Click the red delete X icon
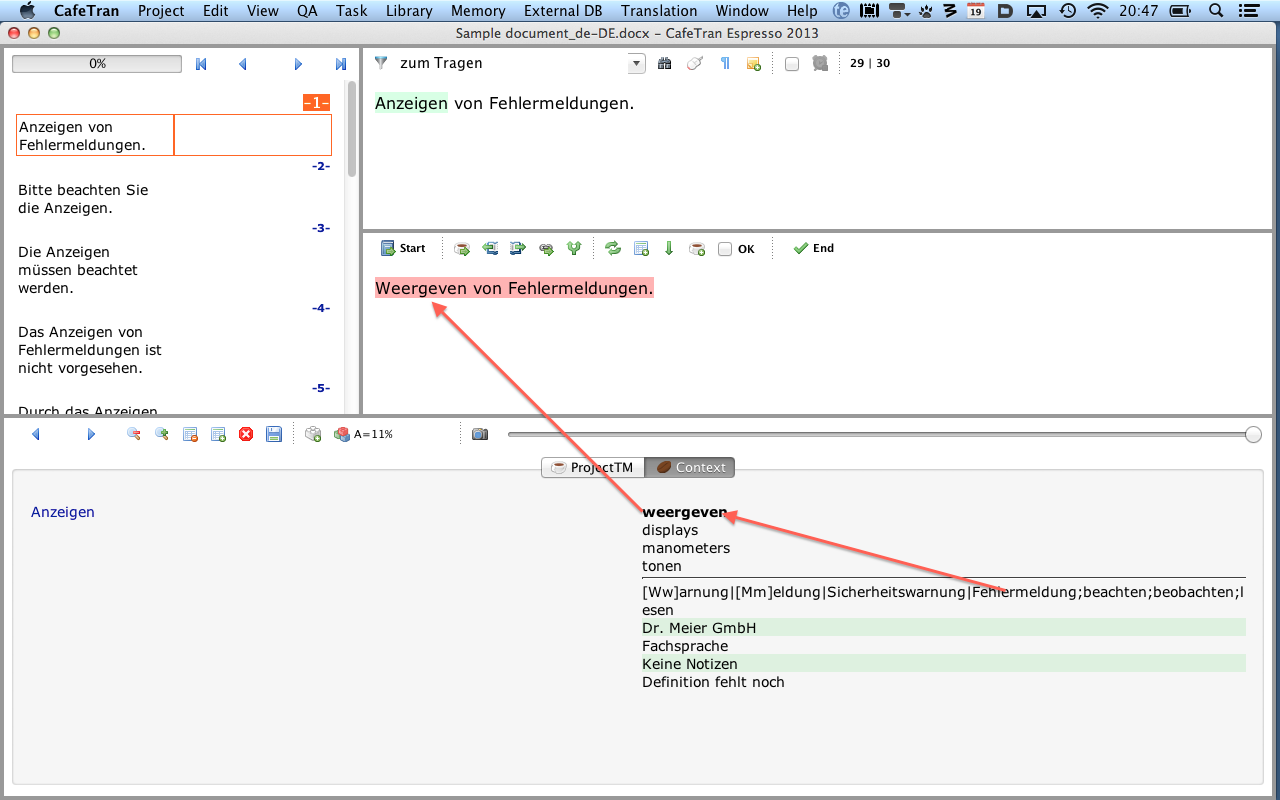 (x=246, y=435)
